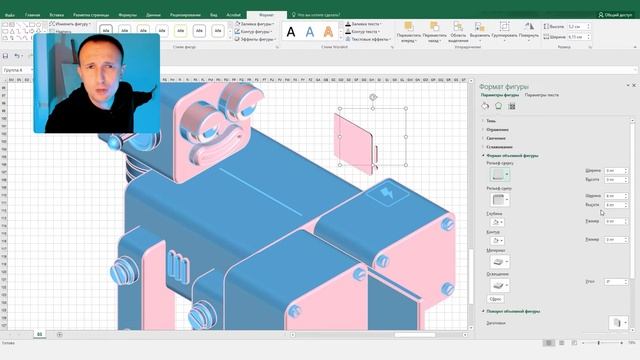Collapse the Формат объемной фигуры section
This screenshot has width=640, height=360.
pos(512,156)
